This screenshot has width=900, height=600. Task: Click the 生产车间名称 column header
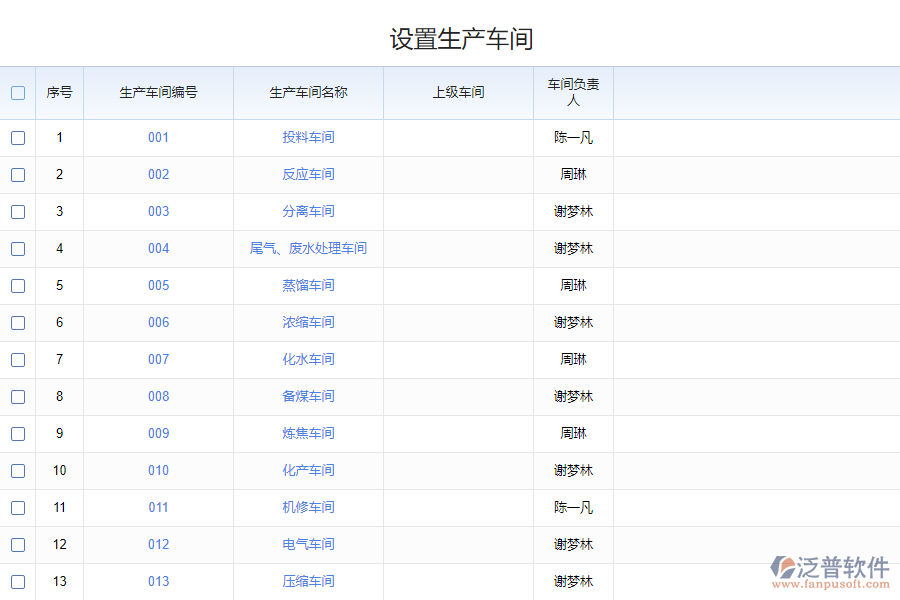click(x=308, y=93)
